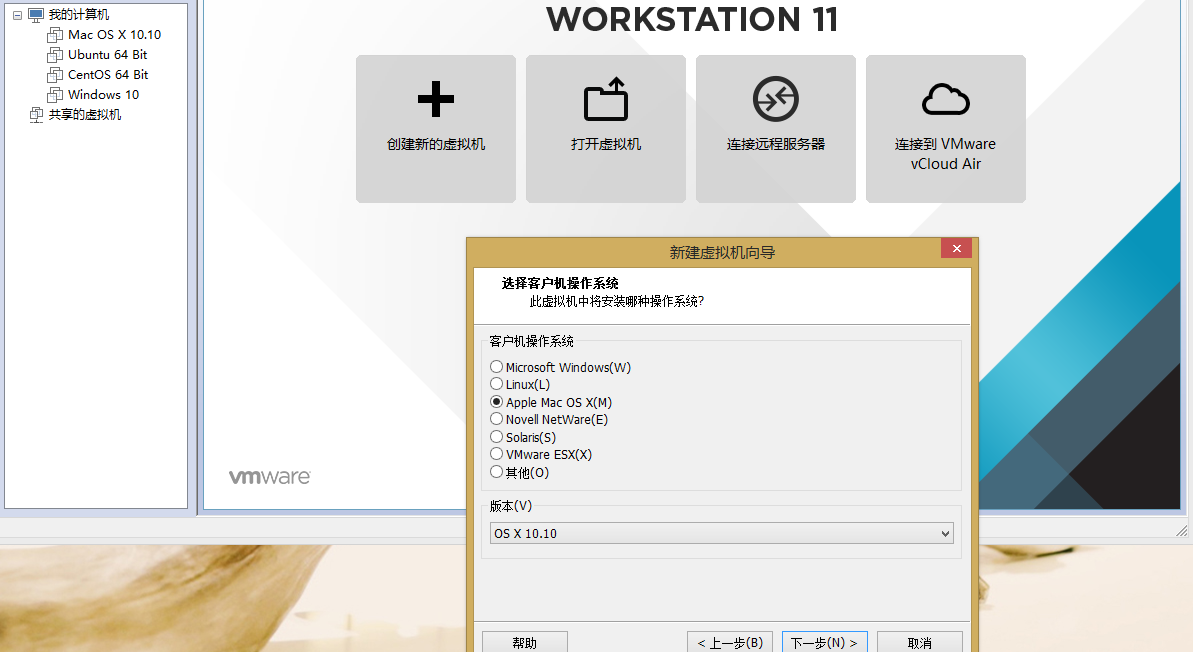Select Windows 10 virtual machine entry

coord(103,95)
